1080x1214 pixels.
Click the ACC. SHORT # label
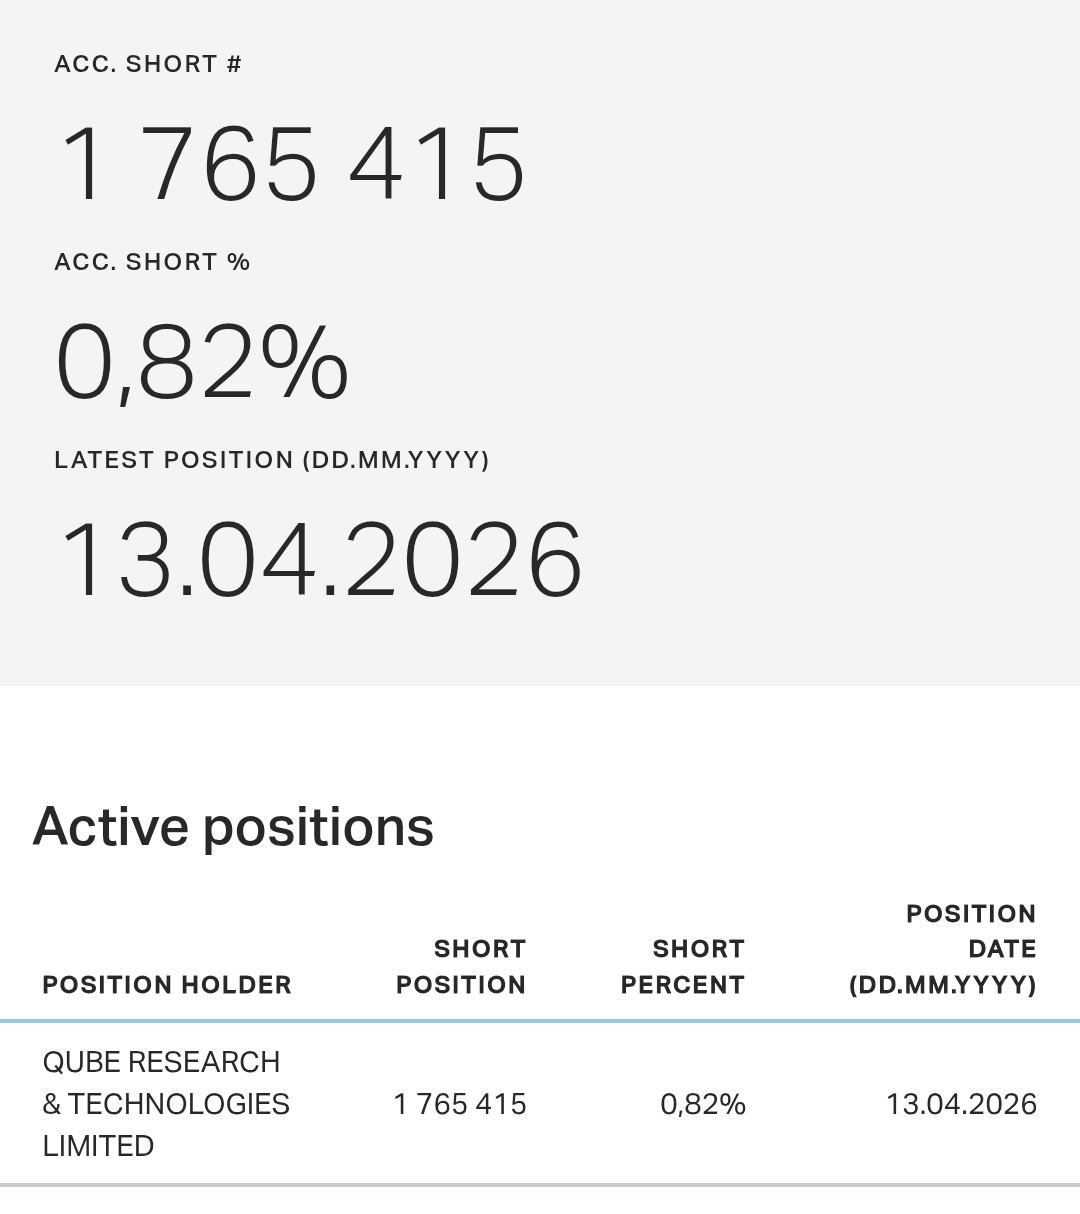(x=148, y=64)
